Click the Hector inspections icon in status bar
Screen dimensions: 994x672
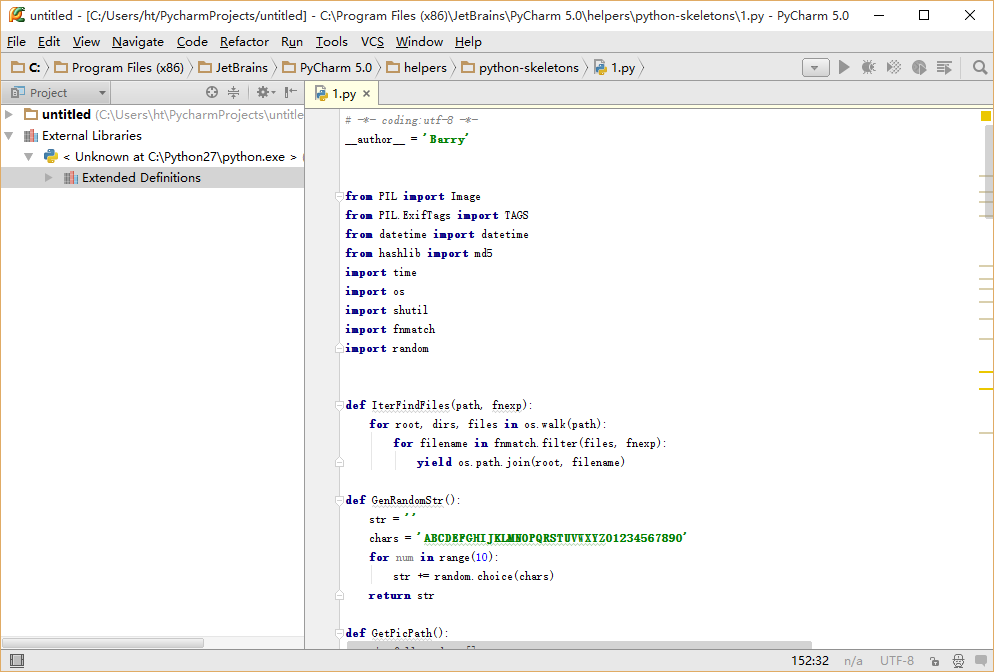coord(958,661)
